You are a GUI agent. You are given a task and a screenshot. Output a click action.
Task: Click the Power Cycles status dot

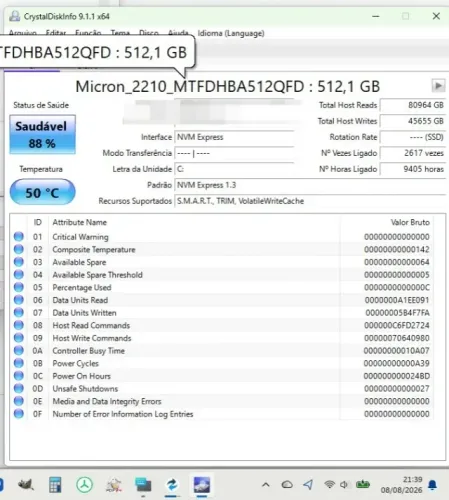click(x=19, y=363)
